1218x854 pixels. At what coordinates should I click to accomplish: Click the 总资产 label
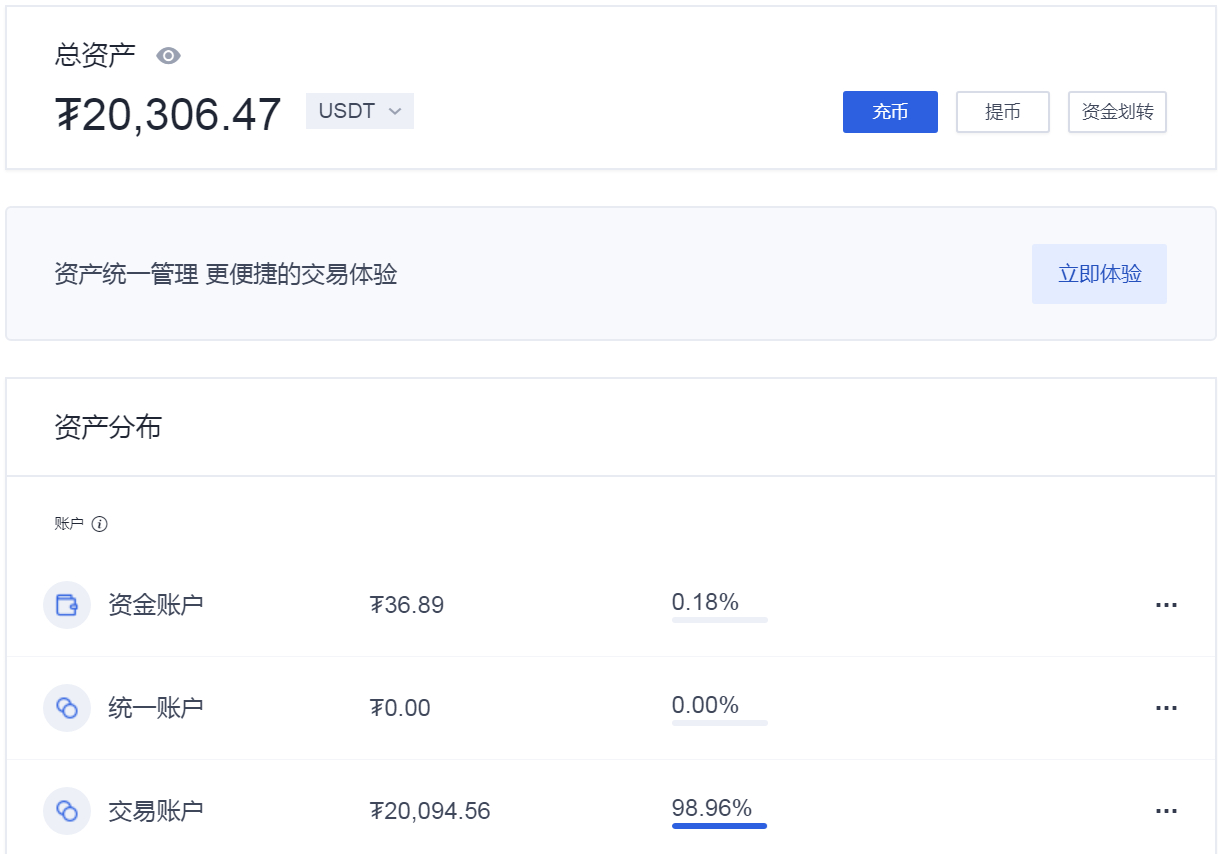click(95, 56)
